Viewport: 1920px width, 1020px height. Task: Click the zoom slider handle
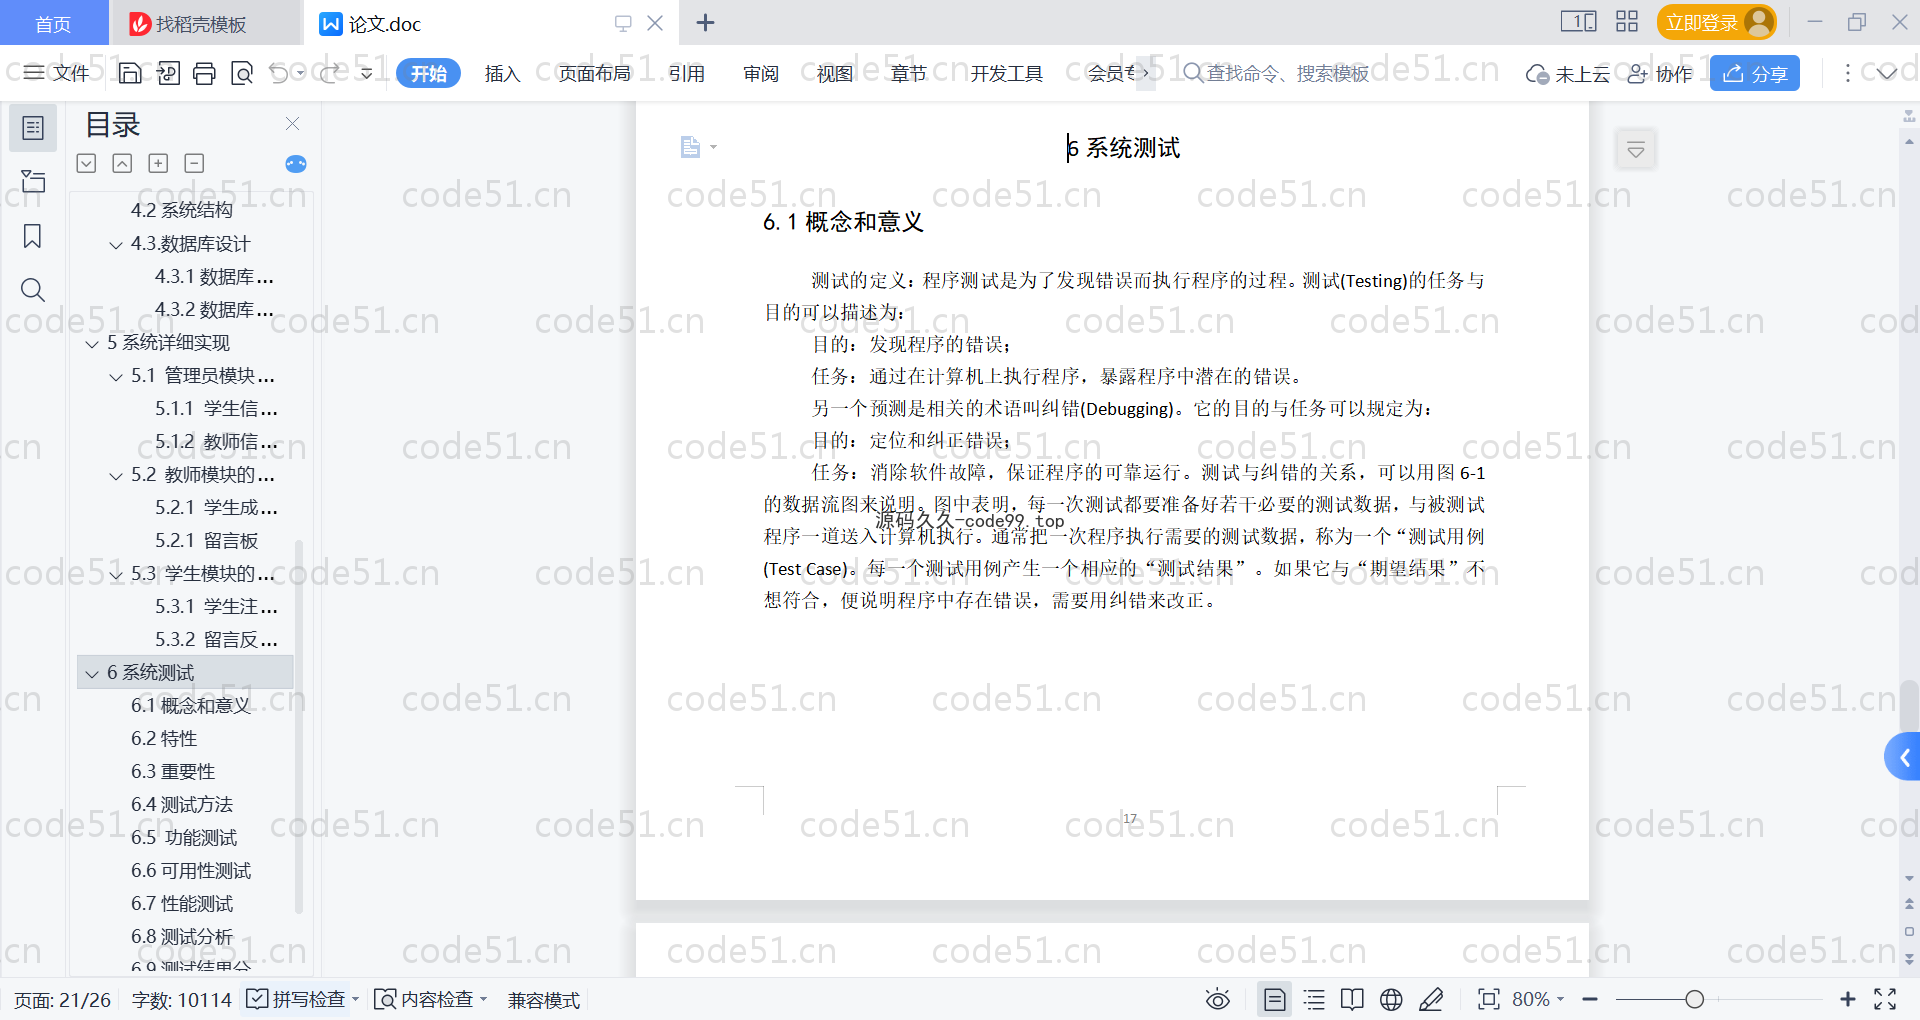coord(1694,999)
